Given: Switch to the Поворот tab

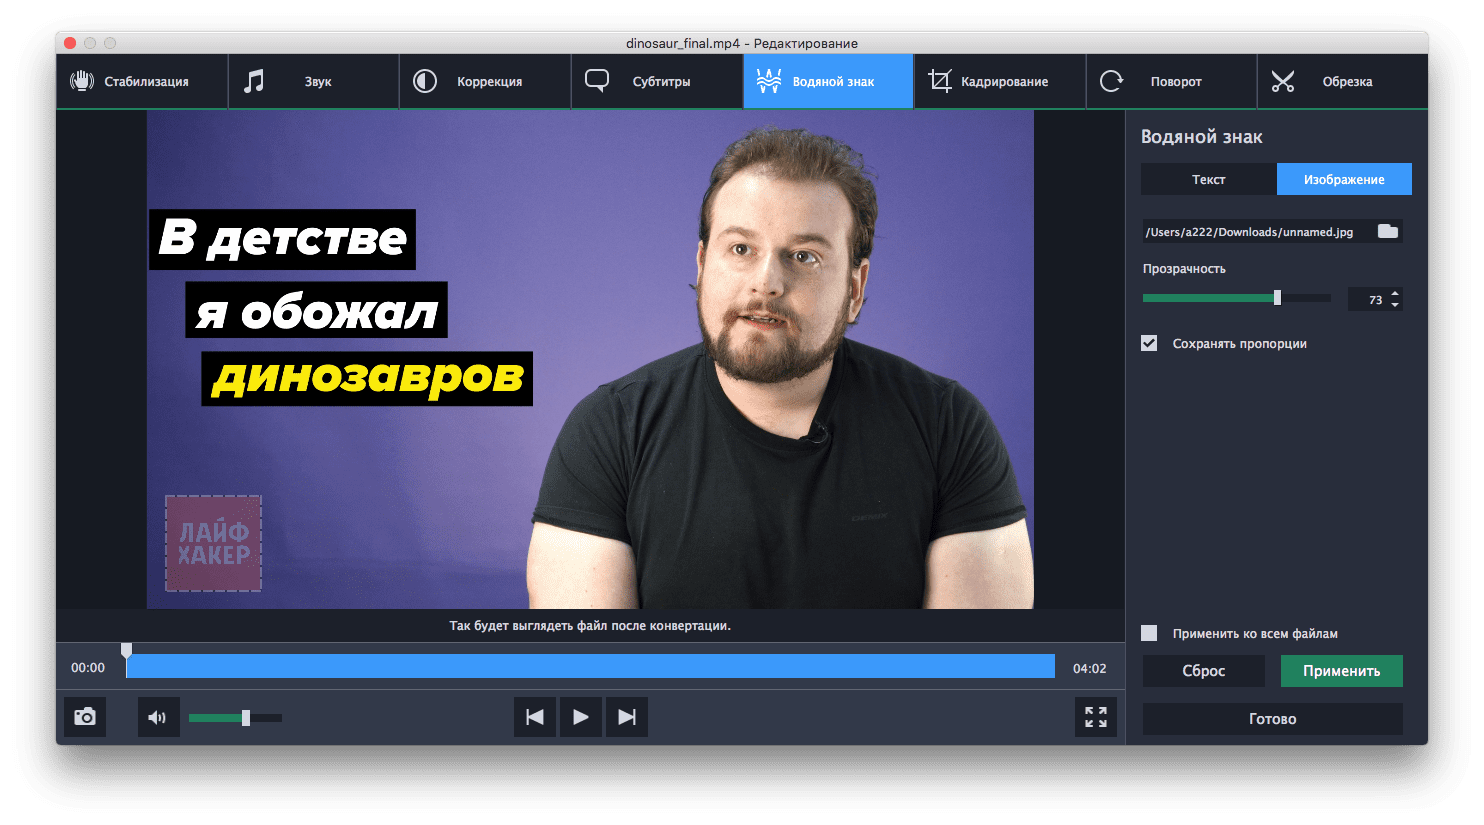Looking at the screenshot, I should point(1171,81).
